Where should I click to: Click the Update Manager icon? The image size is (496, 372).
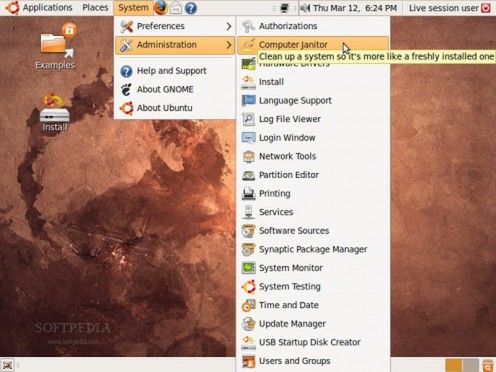tap(248, 324)
